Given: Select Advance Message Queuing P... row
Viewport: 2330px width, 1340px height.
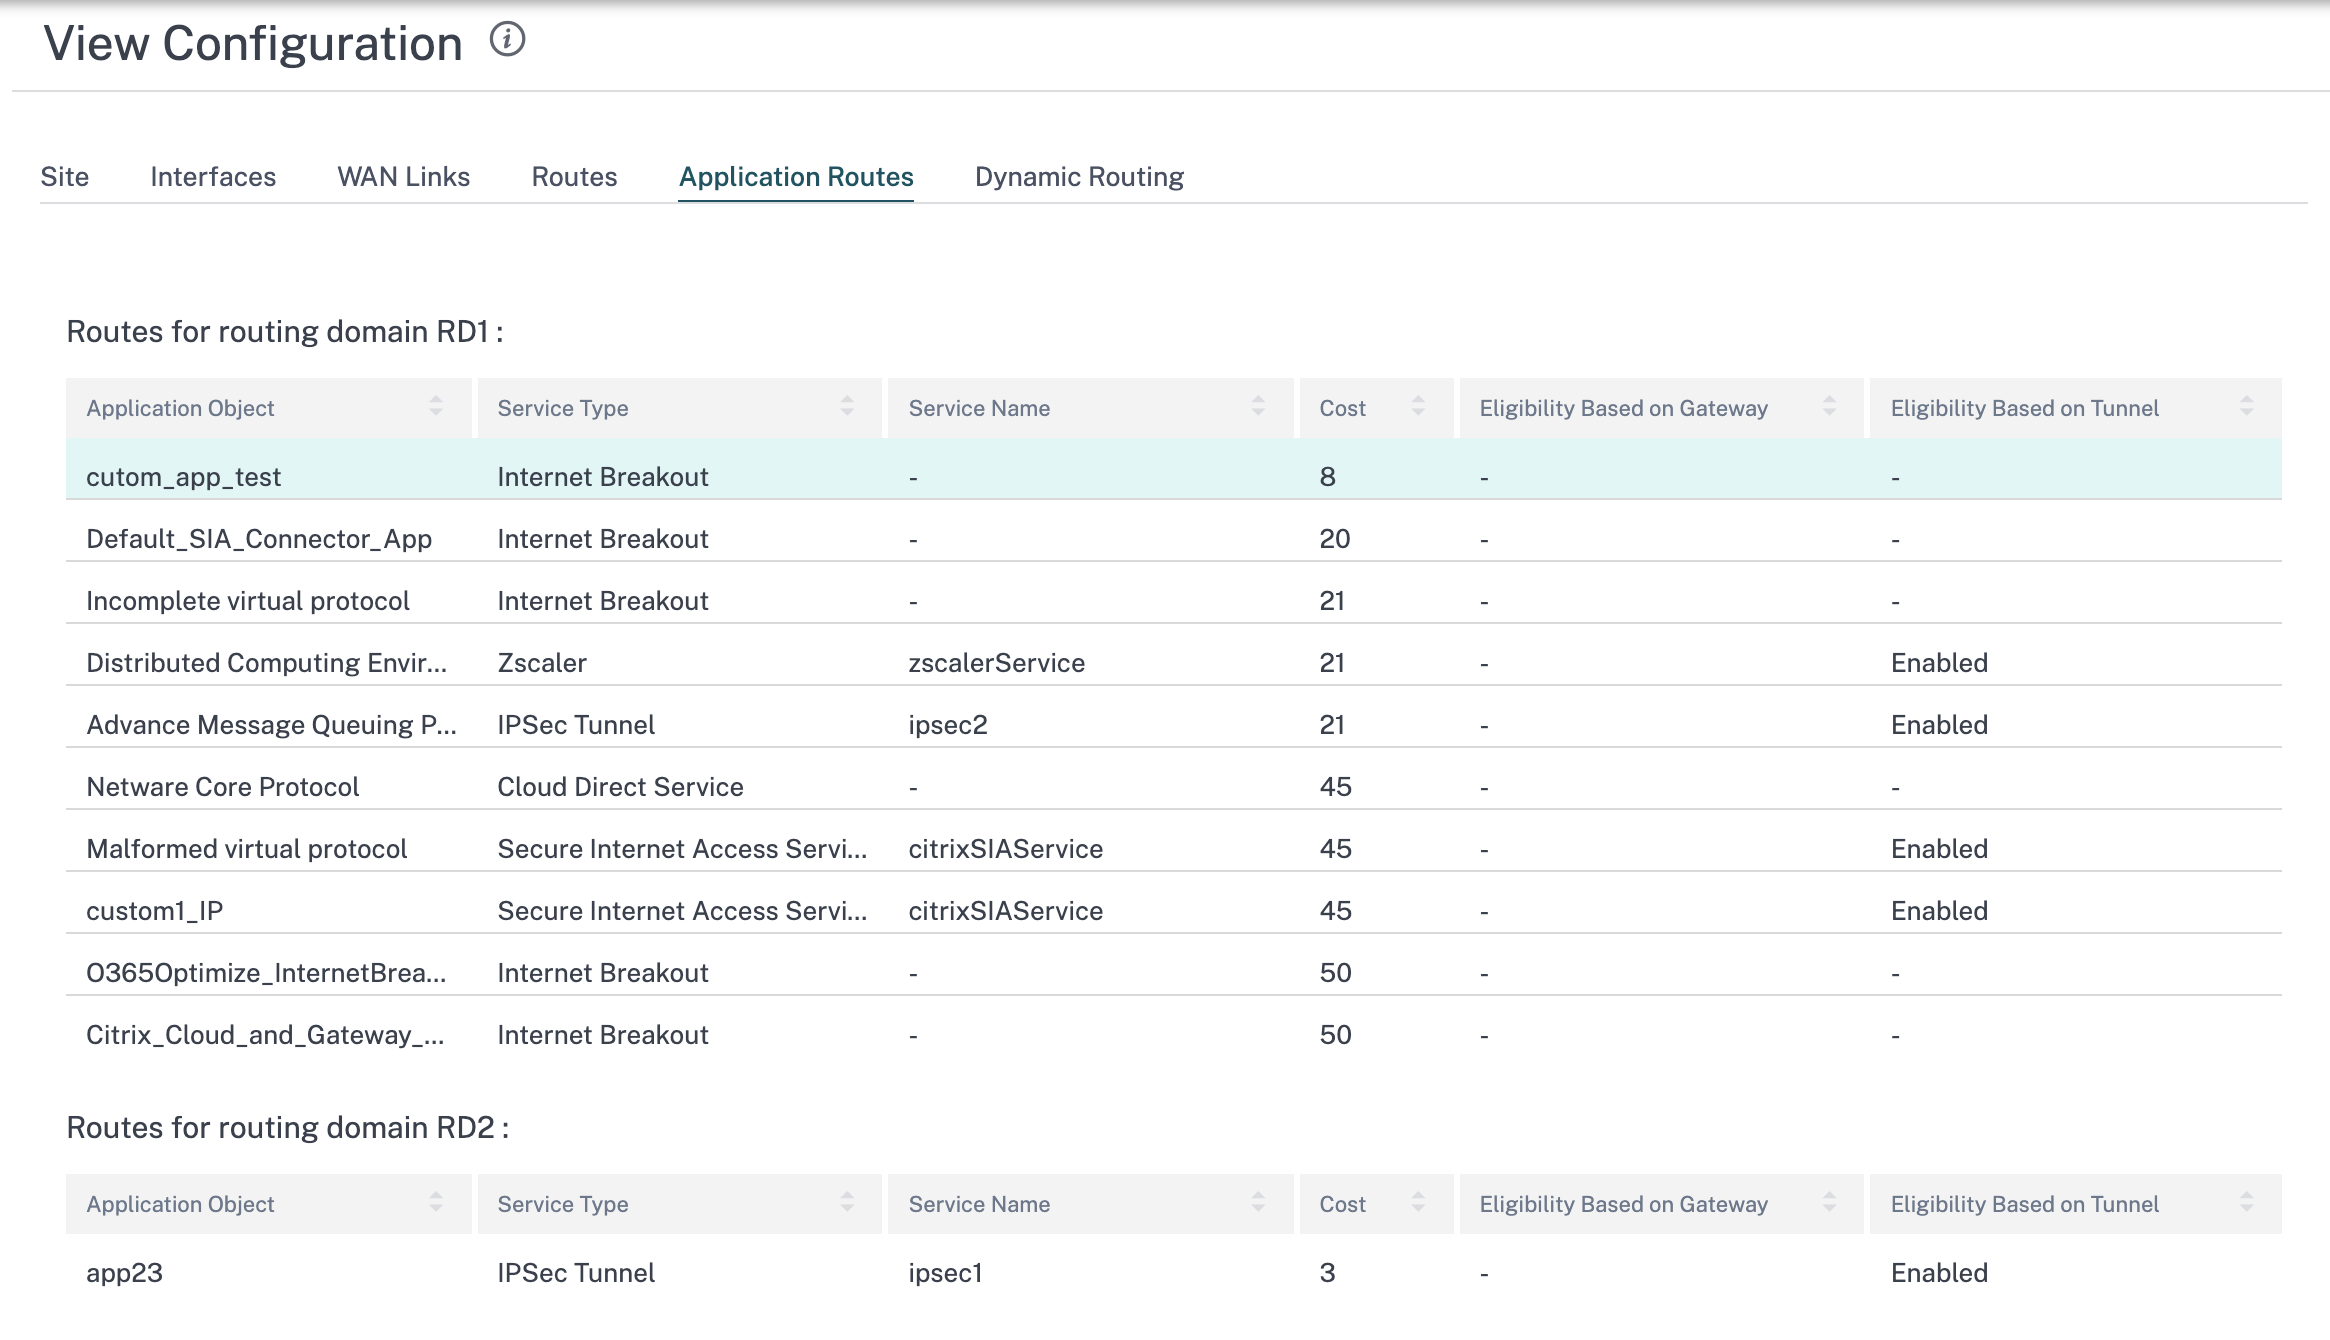Looking at the screenshot, I should coord(1174,717).
